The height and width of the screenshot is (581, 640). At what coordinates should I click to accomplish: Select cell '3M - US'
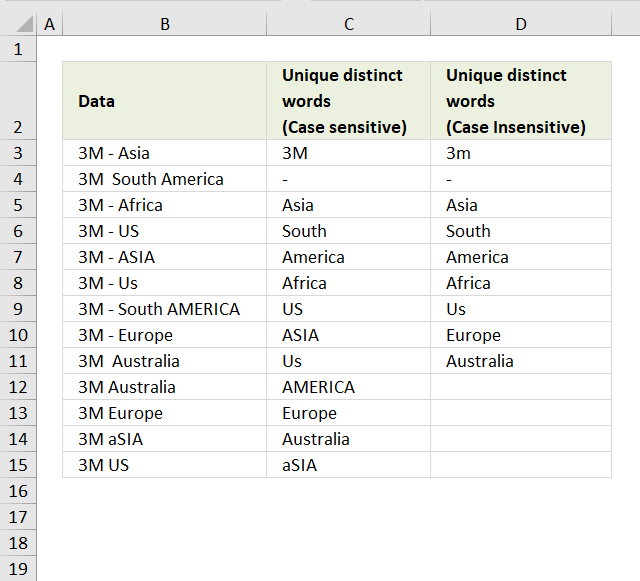coord(164,231)
